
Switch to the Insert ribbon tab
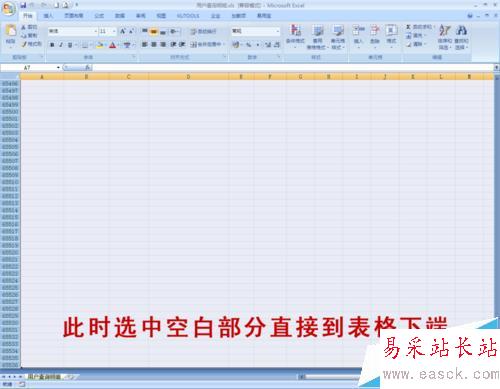(48, 16)
